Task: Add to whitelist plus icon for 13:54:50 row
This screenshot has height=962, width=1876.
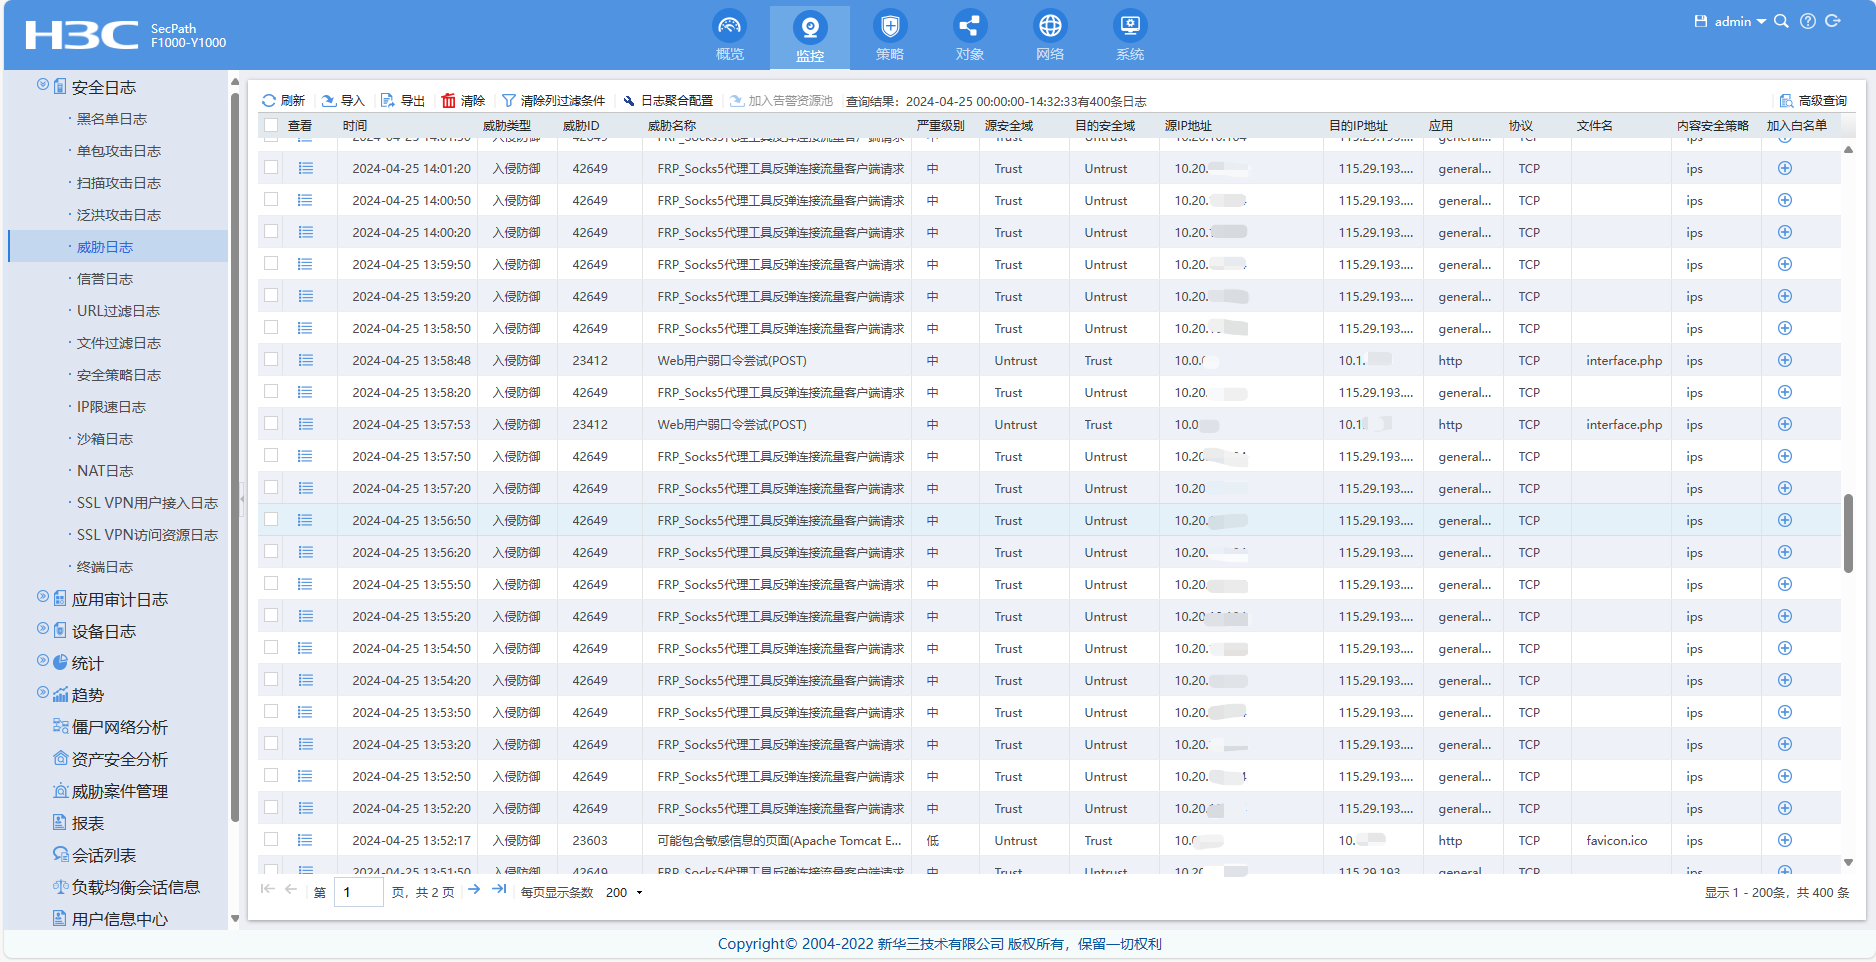Action: tap(1785, 648)
